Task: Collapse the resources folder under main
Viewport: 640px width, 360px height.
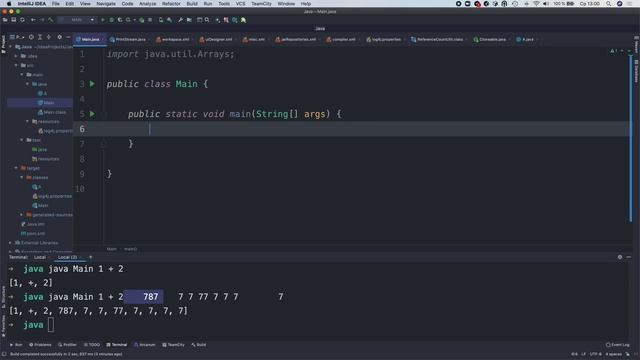Action: tap(28, 121)
